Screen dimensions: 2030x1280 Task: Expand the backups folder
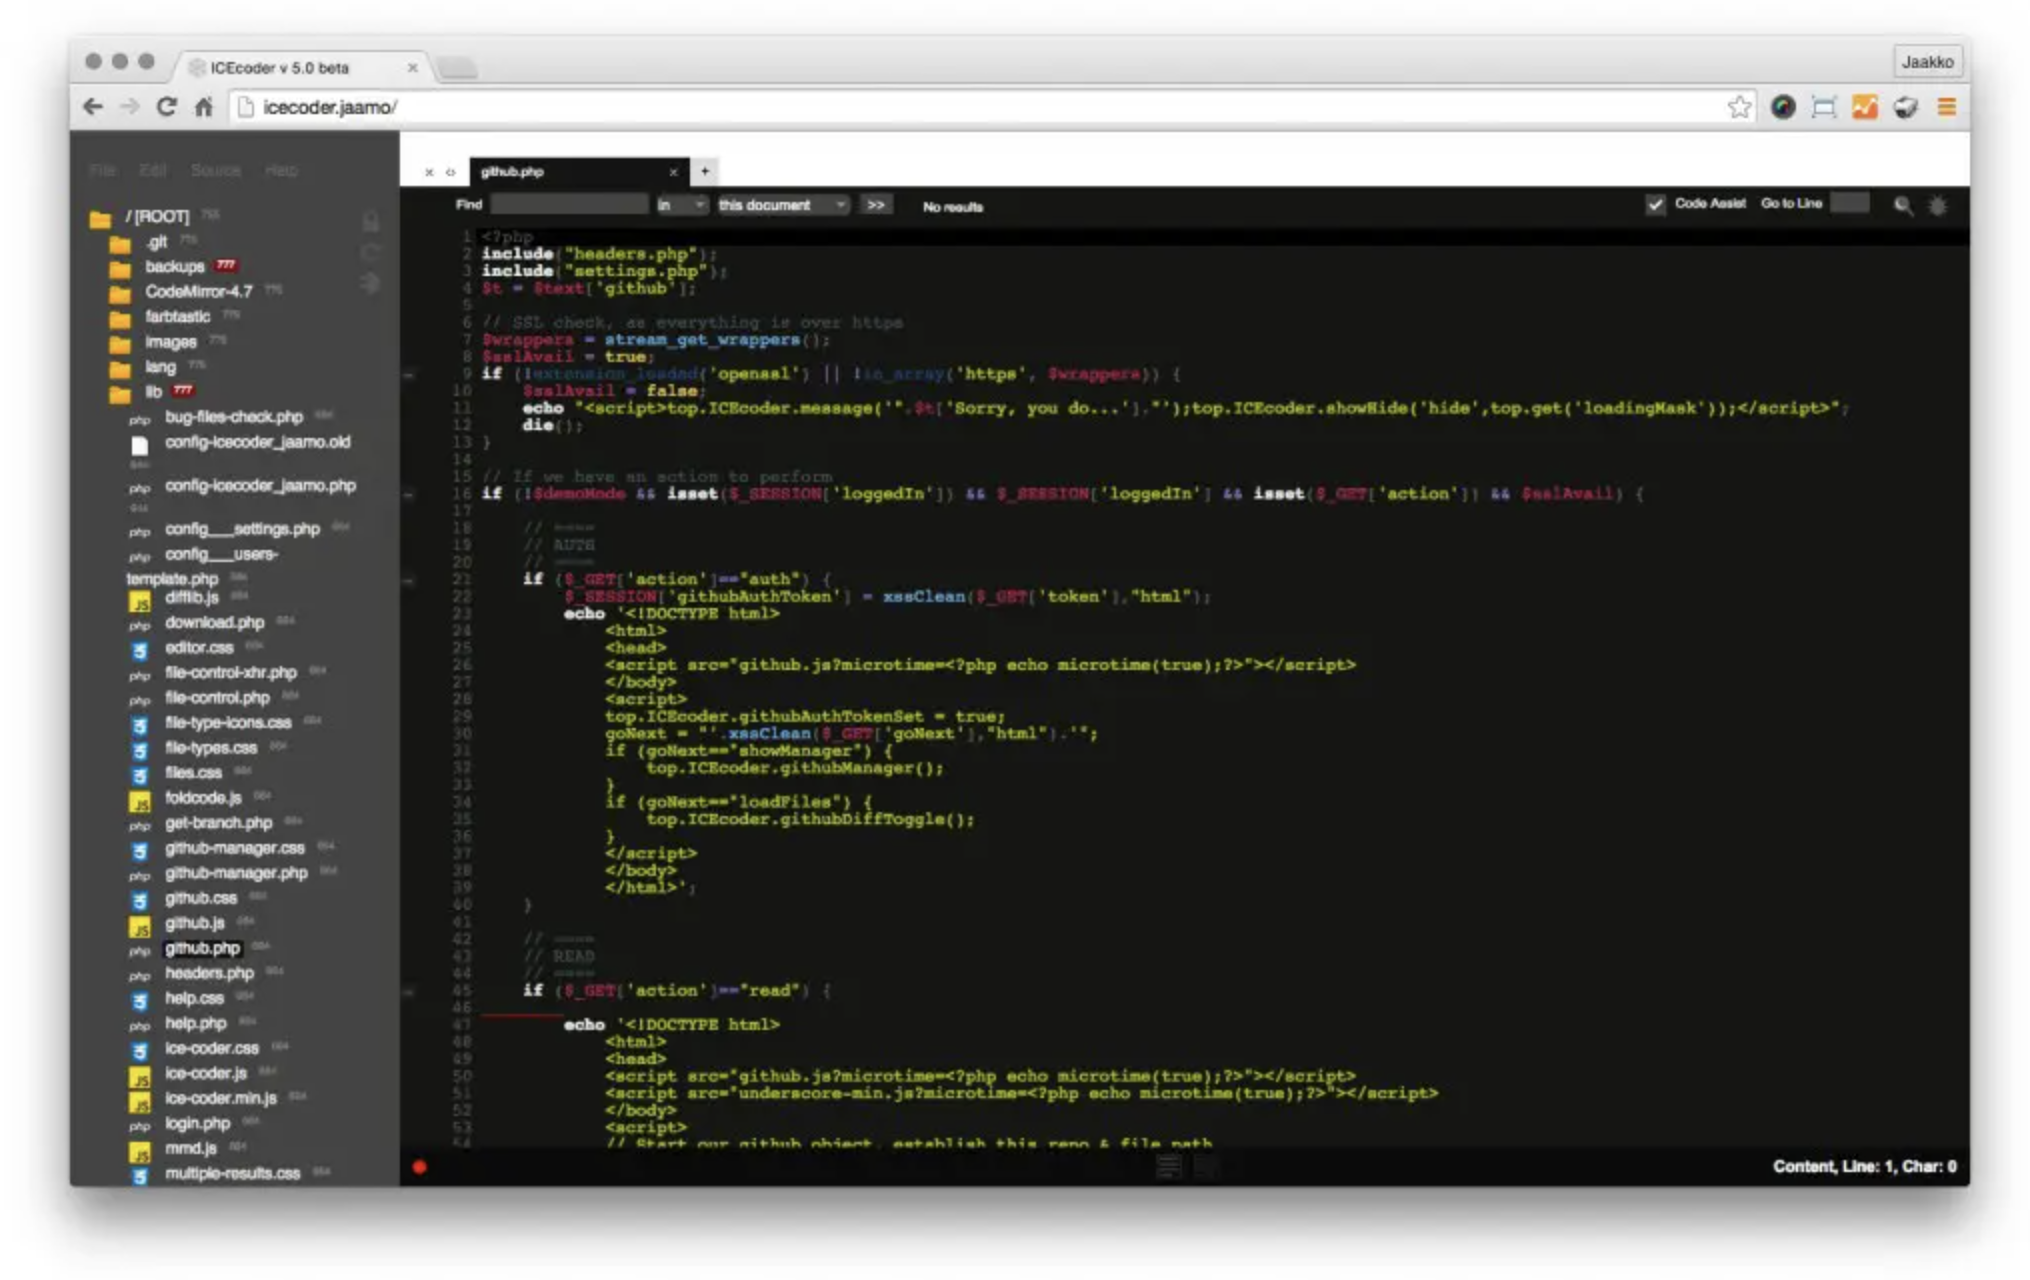pyautogui.click(x=174, y=267)
